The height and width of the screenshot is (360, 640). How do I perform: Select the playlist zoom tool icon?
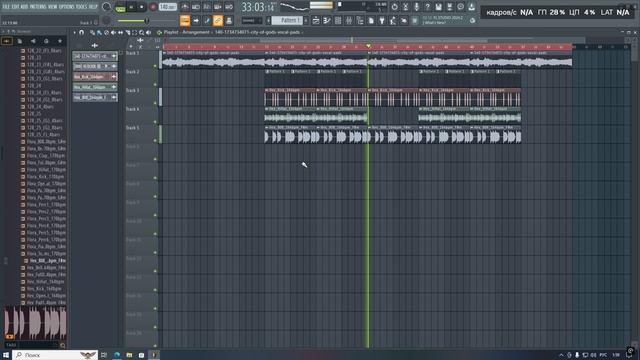click(x=142, y=32)
